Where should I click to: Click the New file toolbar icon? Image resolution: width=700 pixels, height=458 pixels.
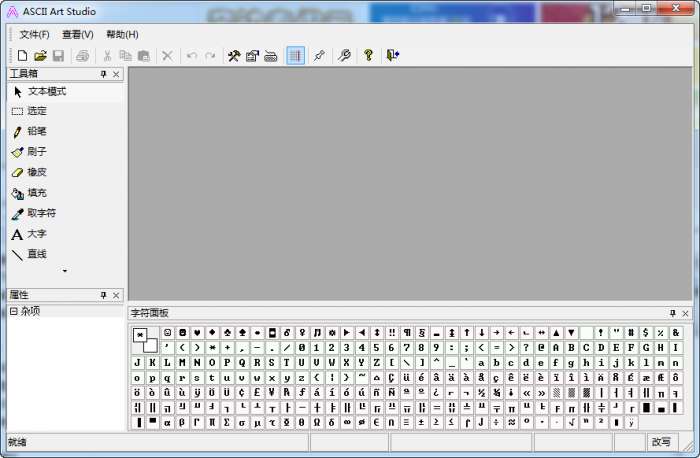(x=23, y=56)
